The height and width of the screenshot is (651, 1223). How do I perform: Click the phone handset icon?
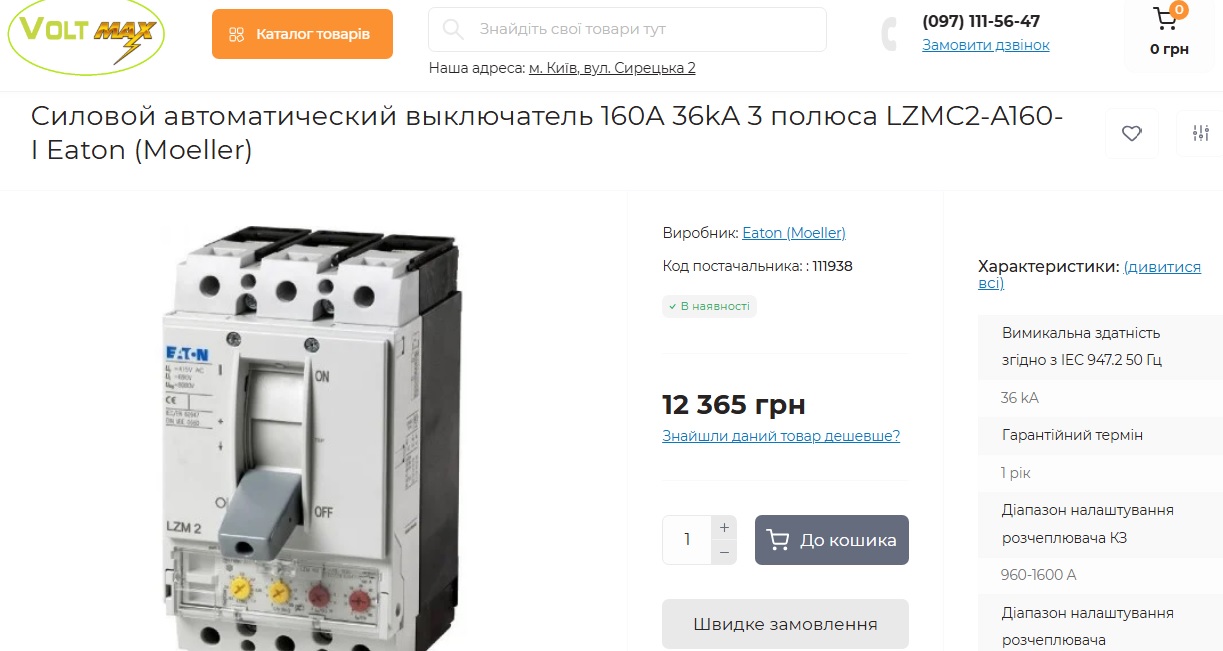[x=889, y=34]
